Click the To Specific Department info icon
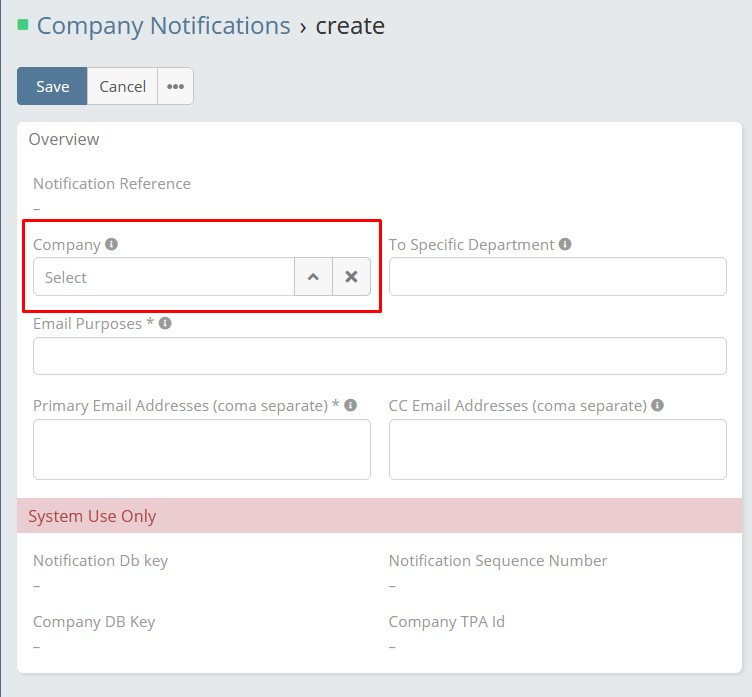Screen dimensions: 752x697 [565, 244]
